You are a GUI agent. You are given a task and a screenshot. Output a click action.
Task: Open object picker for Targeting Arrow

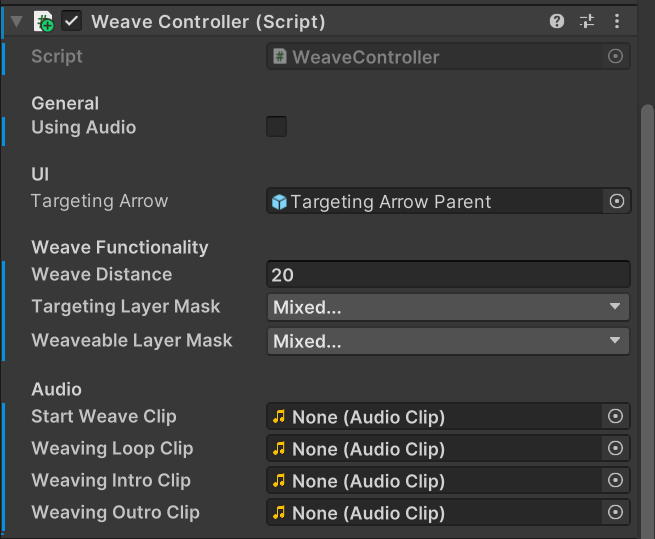point(617,201)
